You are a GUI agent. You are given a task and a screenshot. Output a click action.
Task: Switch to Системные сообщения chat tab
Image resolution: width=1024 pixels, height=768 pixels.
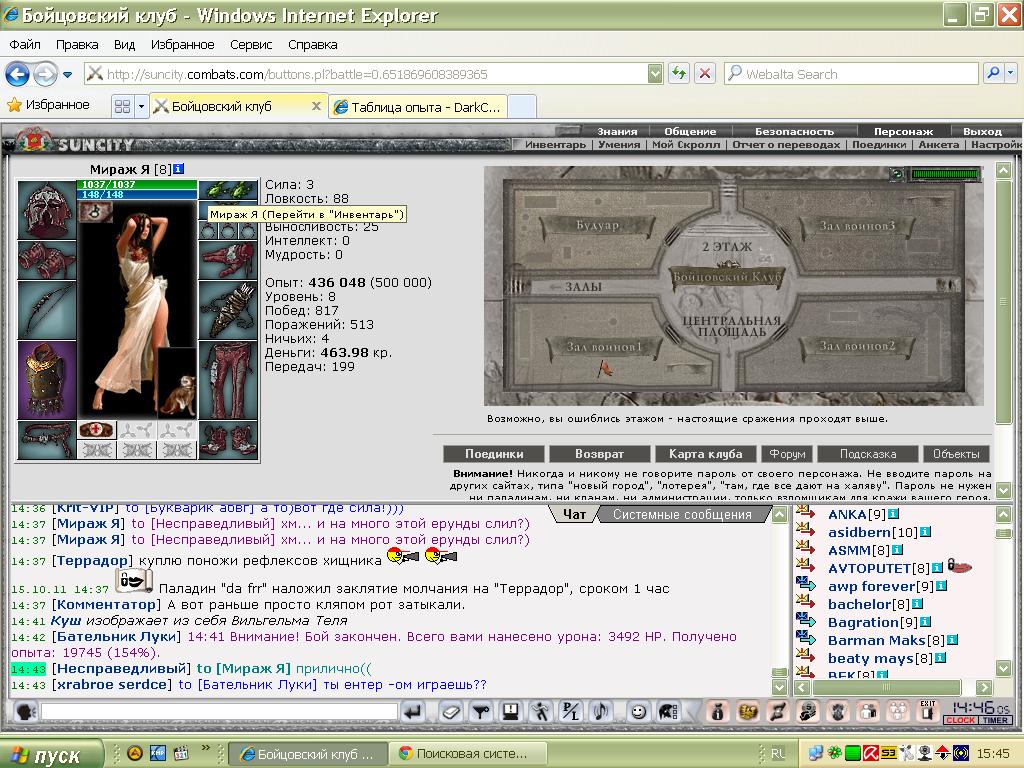pyautogui.click(x=682, y=515)
